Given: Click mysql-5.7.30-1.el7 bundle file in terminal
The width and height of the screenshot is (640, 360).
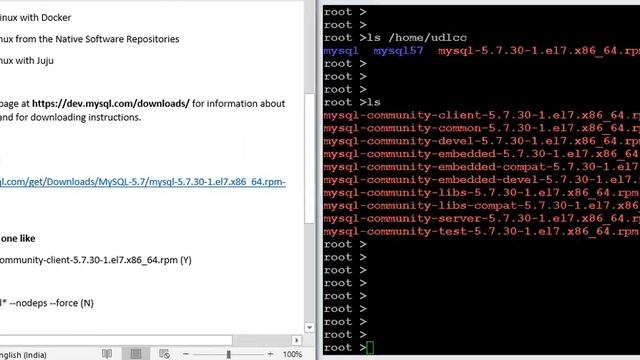Looking at the screenshot, I should click(539, 51).
